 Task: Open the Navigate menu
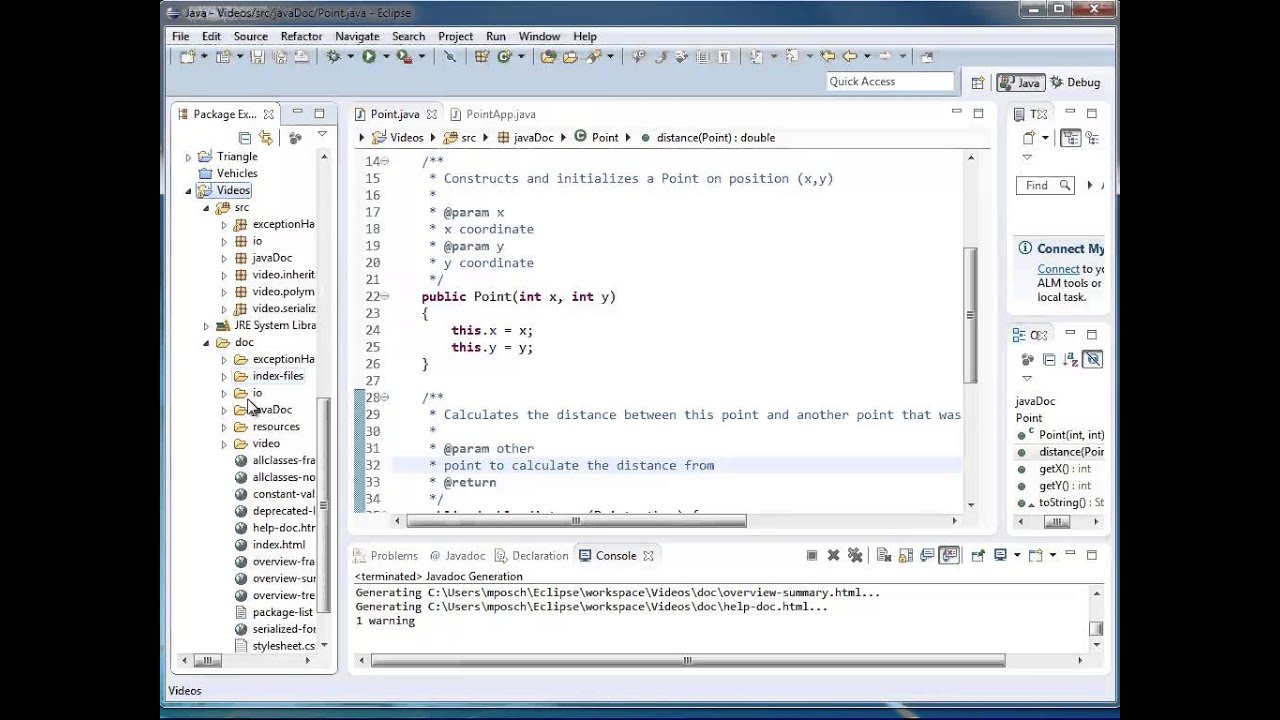pyautogui.click(x=357, y=36)
